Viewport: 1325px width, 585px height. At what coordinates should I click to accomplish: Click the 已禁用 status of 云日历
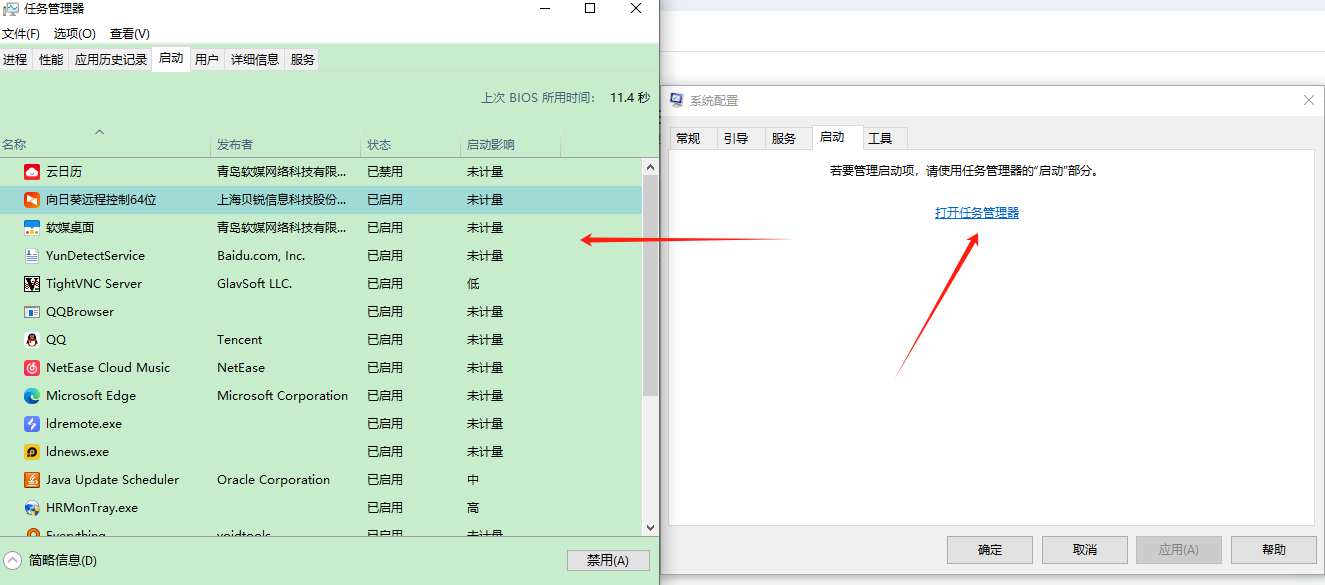385,172
